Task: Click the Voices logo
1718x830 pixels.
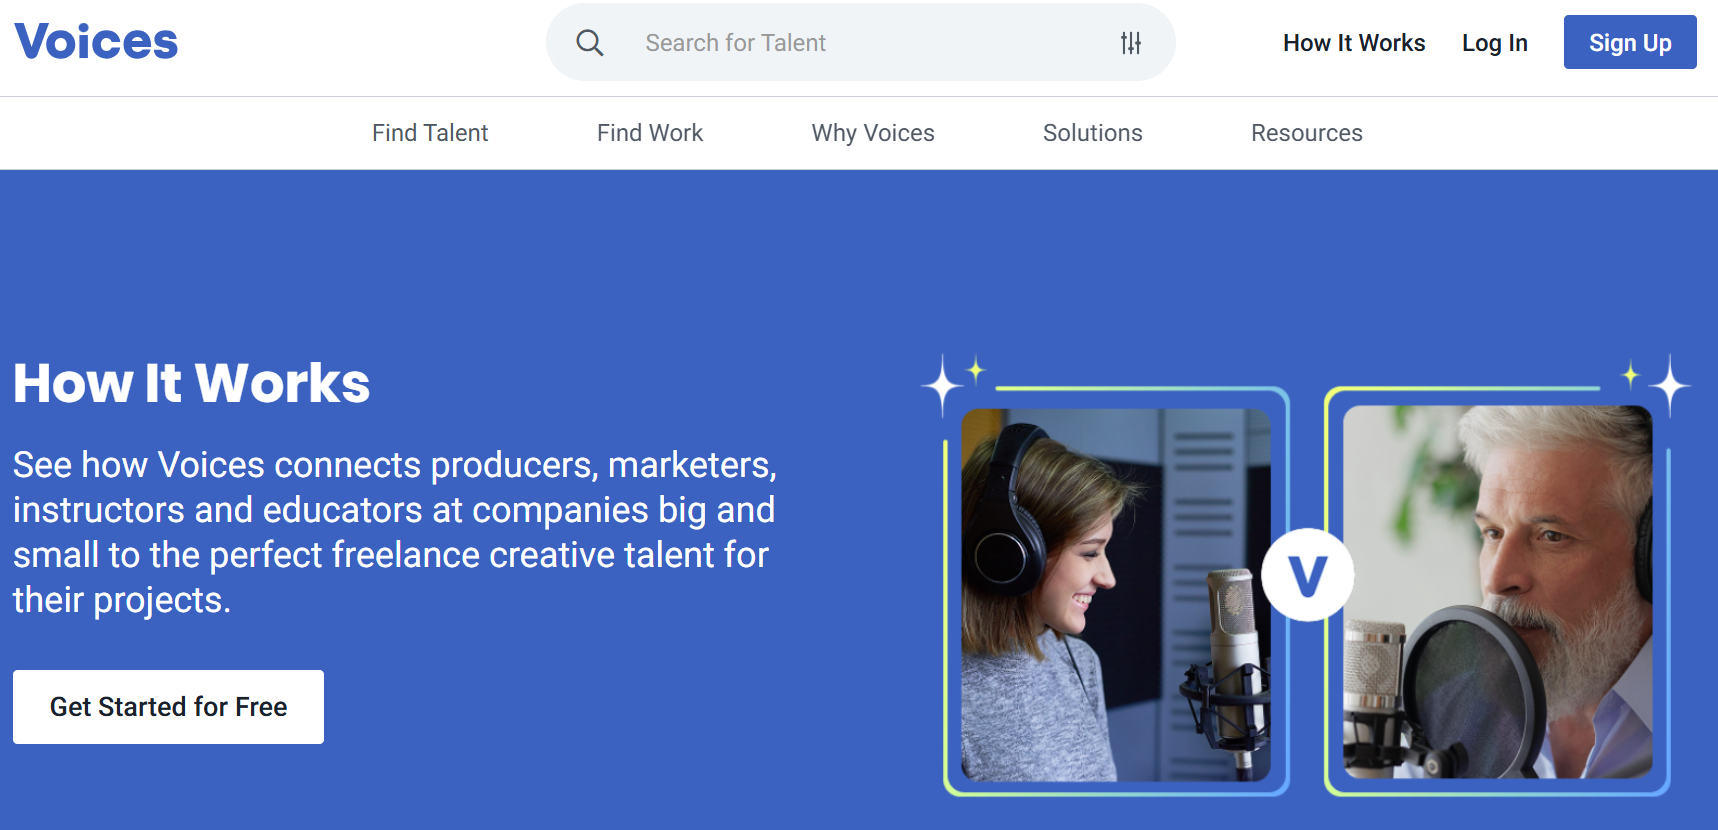Action: tap(96, 42)
